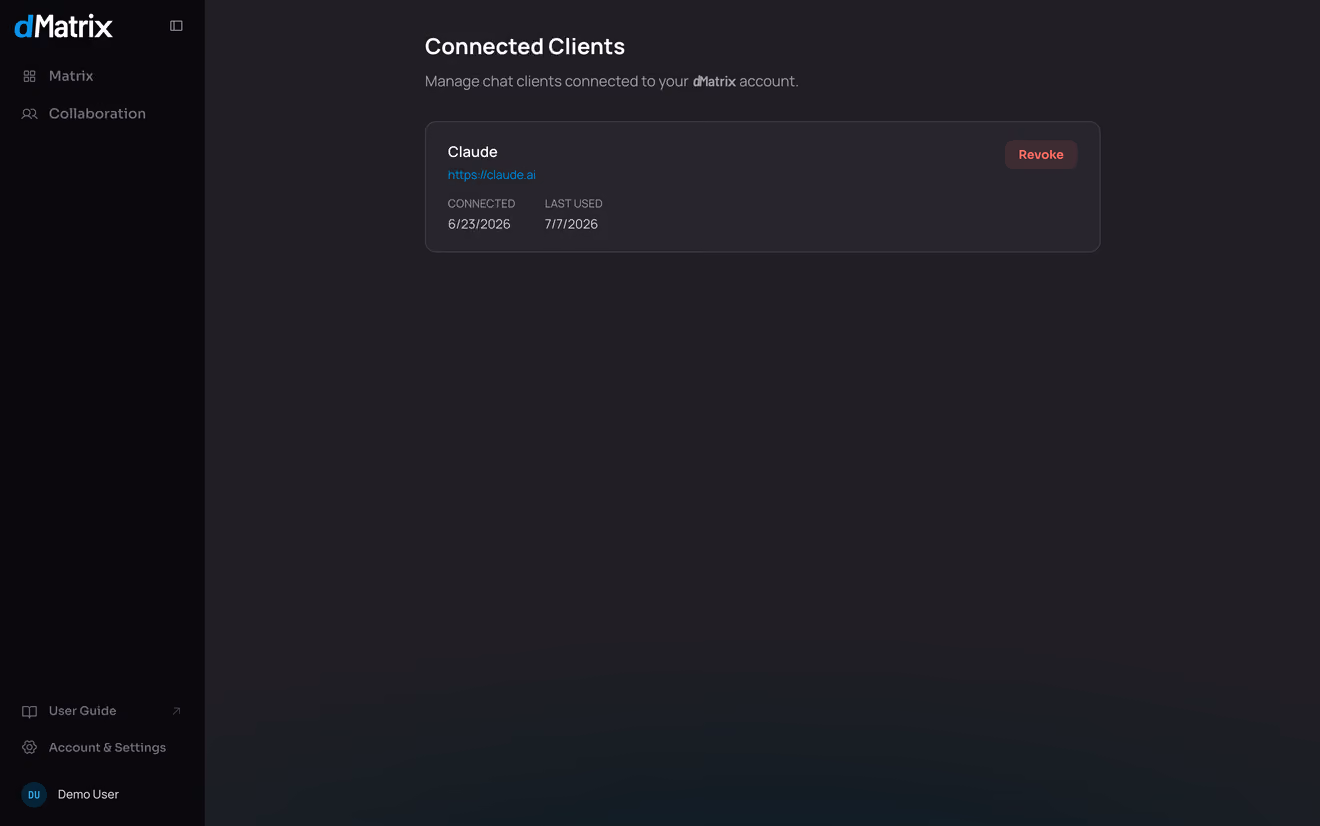This screenshot has height=826, width=1320.
Task: Click the CONNECTED label
Action: pos(482,204)
